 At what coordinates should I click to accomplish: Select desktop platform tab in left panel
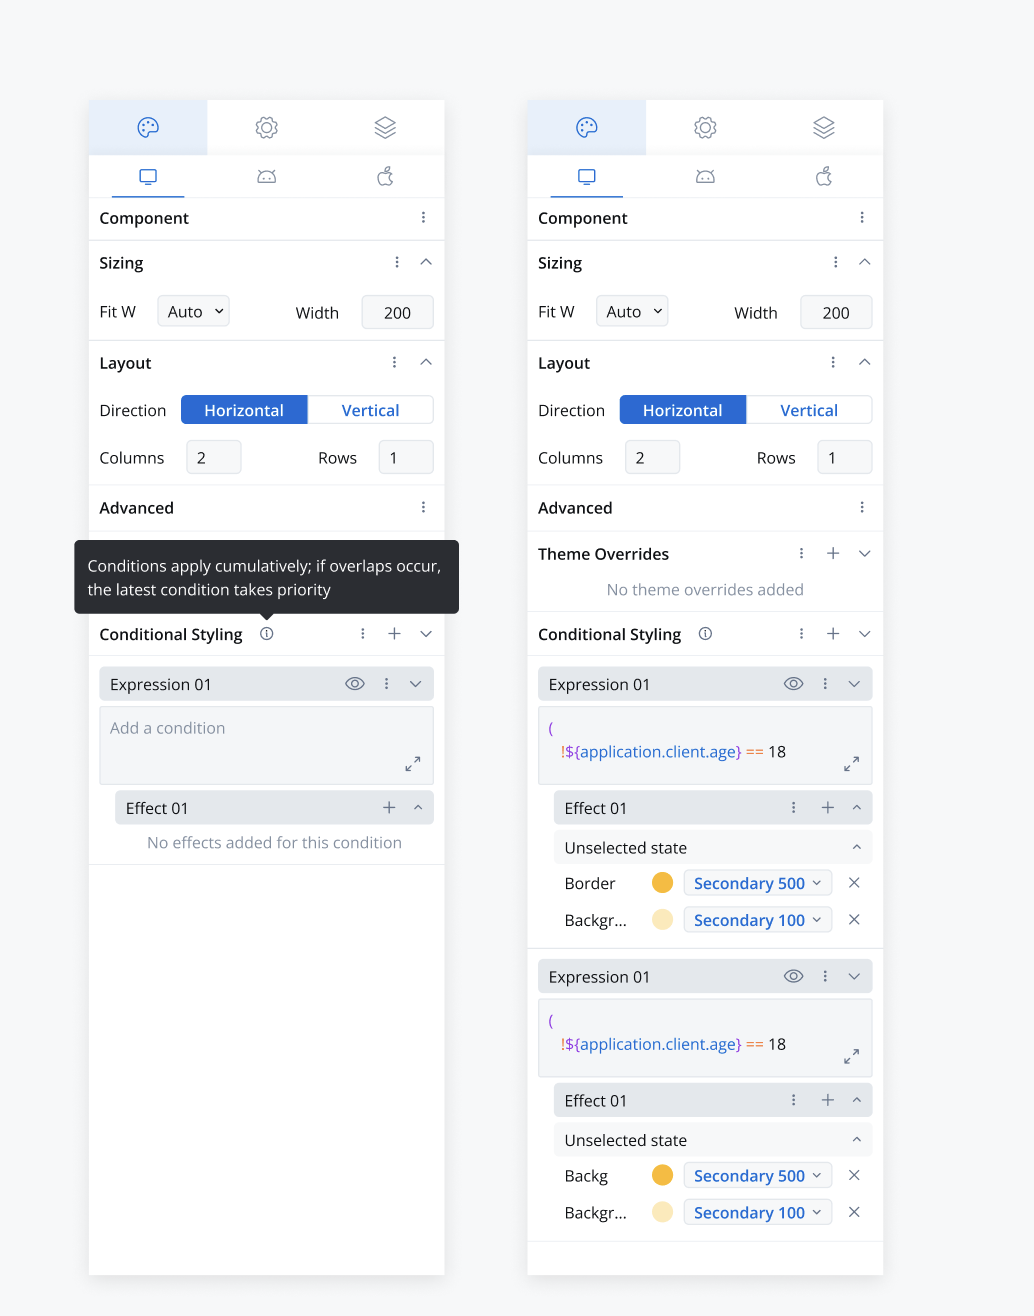click(x=148, y=177)
